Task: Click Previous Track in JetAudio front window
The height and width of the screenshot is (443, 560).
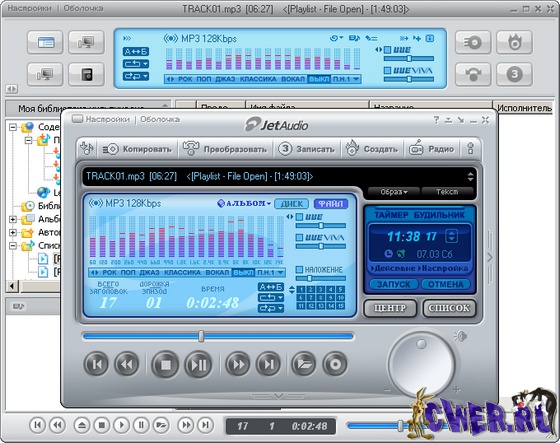Action: [x=96, y=364]
